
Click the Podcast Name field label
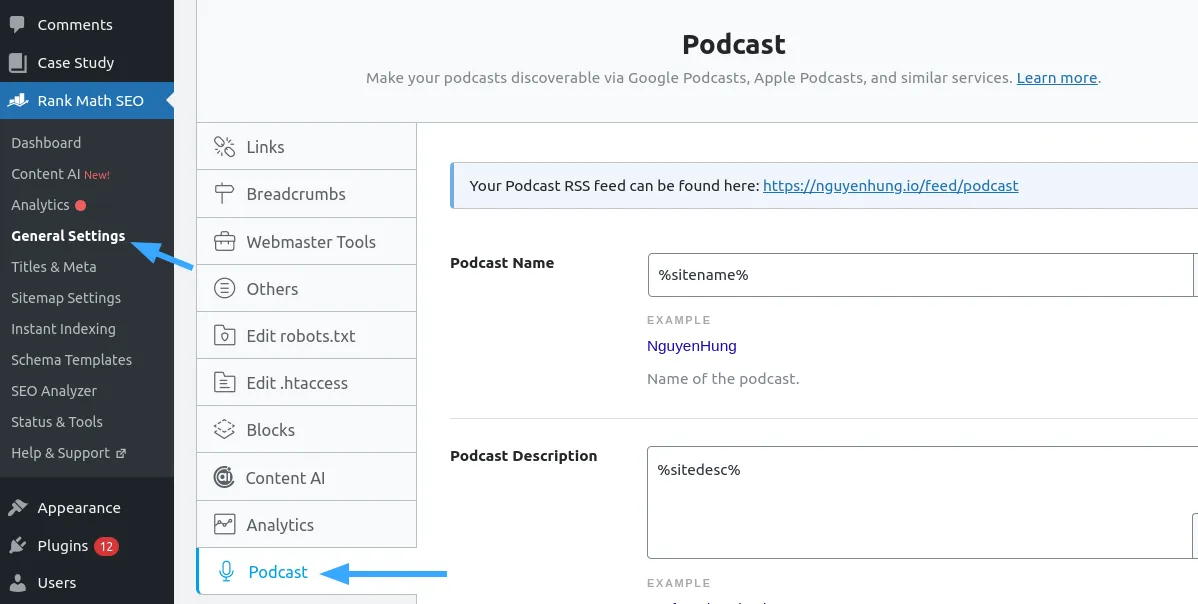(x=502, y=263)
